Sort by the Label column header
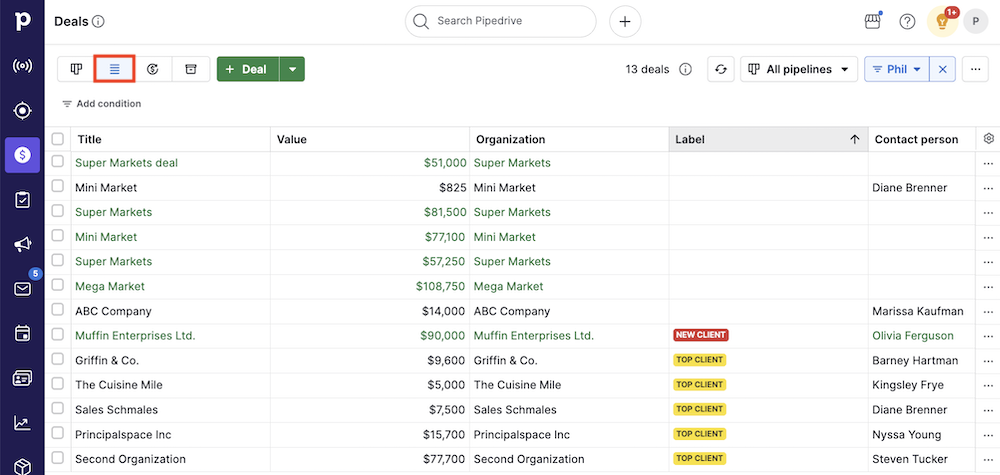This screenshot has width=1000, height=475. pos(767,140)
